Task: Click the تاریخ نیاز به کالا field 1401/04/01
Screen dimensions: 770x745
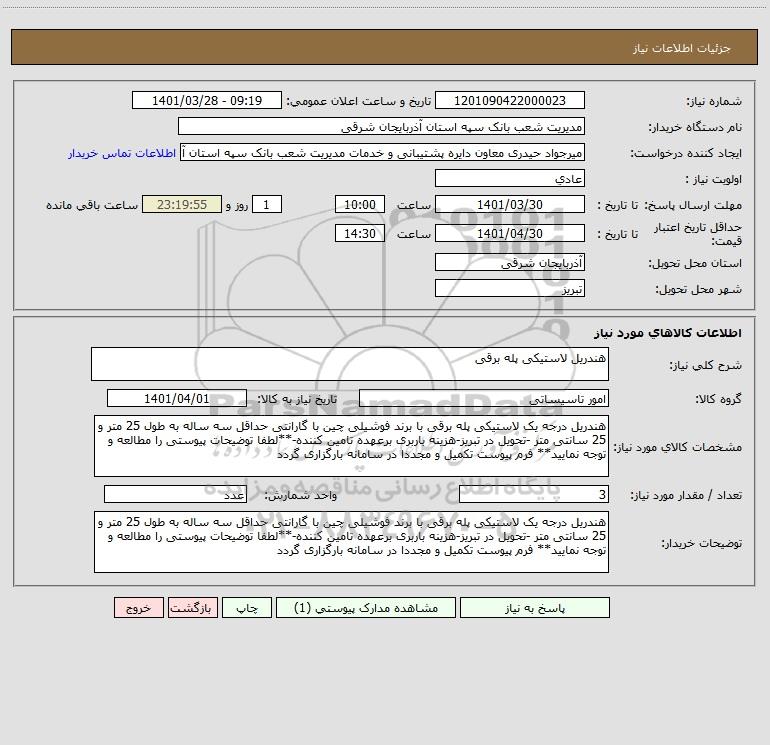Action: click(x=177, y=399)
